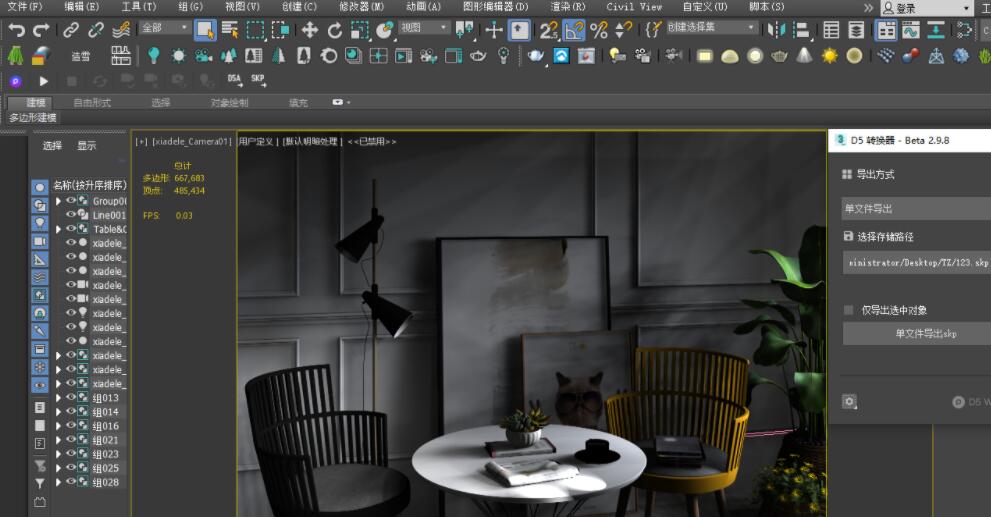
Task: Toggle cameras display filter in Scene Explorer
Action: (40, 241)
